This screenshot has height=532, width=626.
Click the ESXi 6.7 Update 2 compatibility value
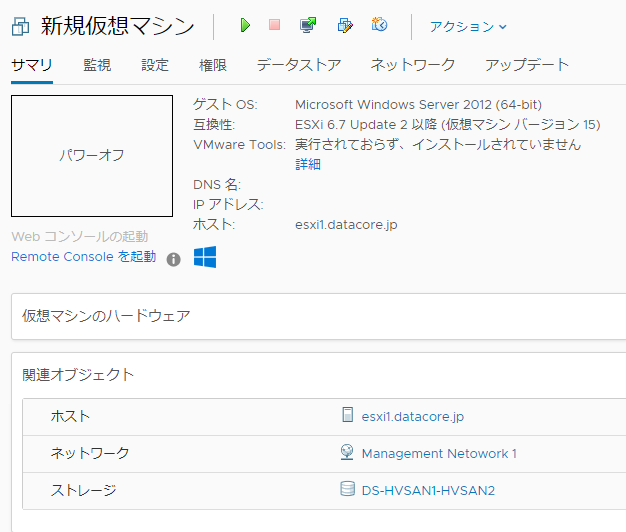(448, 125)
